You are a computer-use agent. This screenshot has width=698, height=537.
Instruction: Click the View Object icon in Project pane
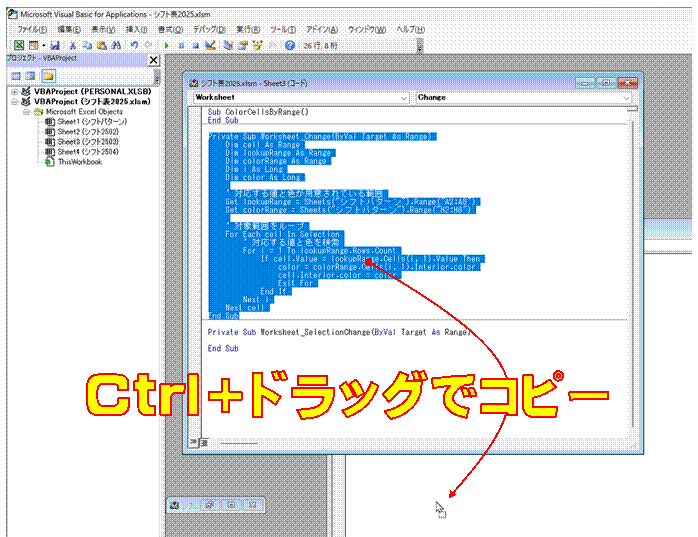[30, 76]
